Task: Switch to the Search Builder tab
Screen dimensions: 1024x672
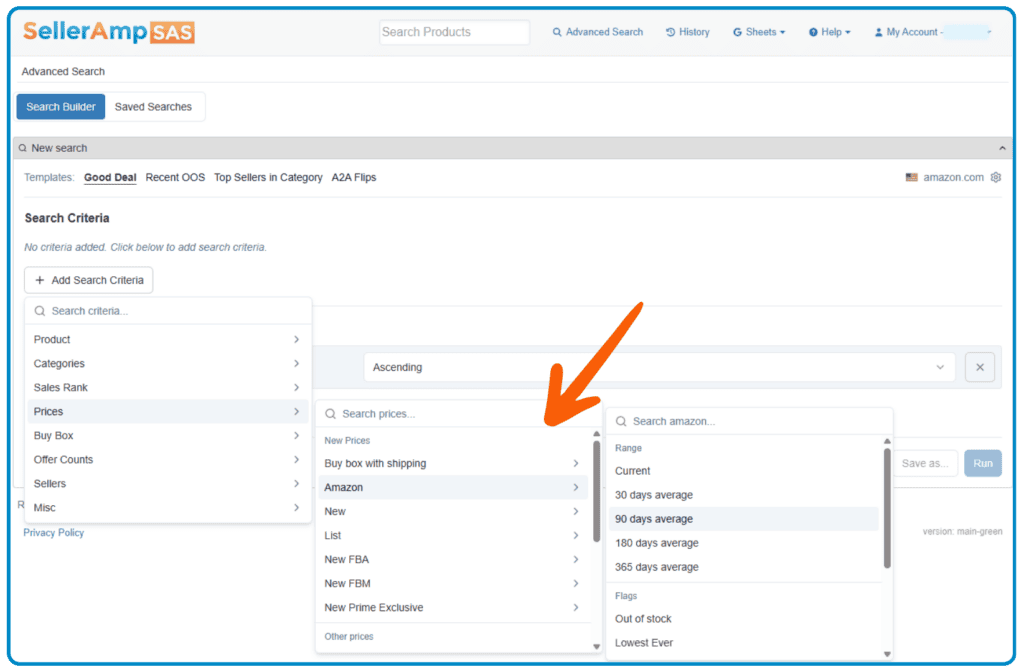Action: [61, 106]
